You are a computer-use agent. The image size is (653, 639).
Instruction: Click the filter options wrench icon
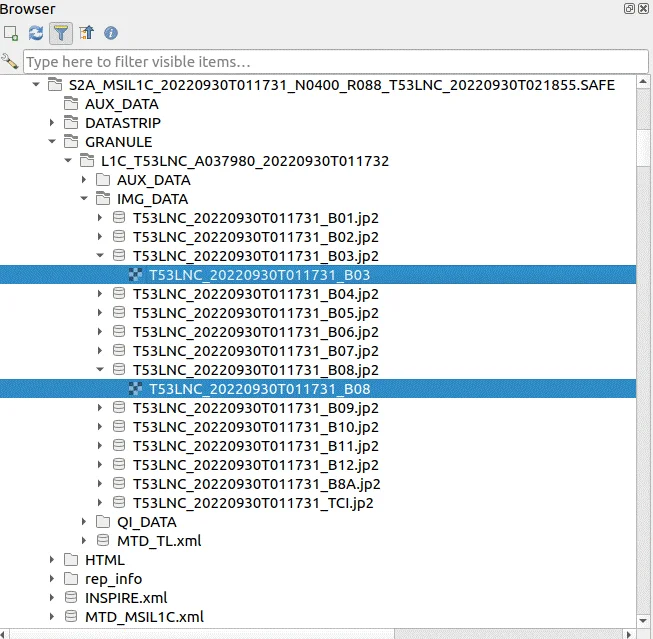point(11,62)
